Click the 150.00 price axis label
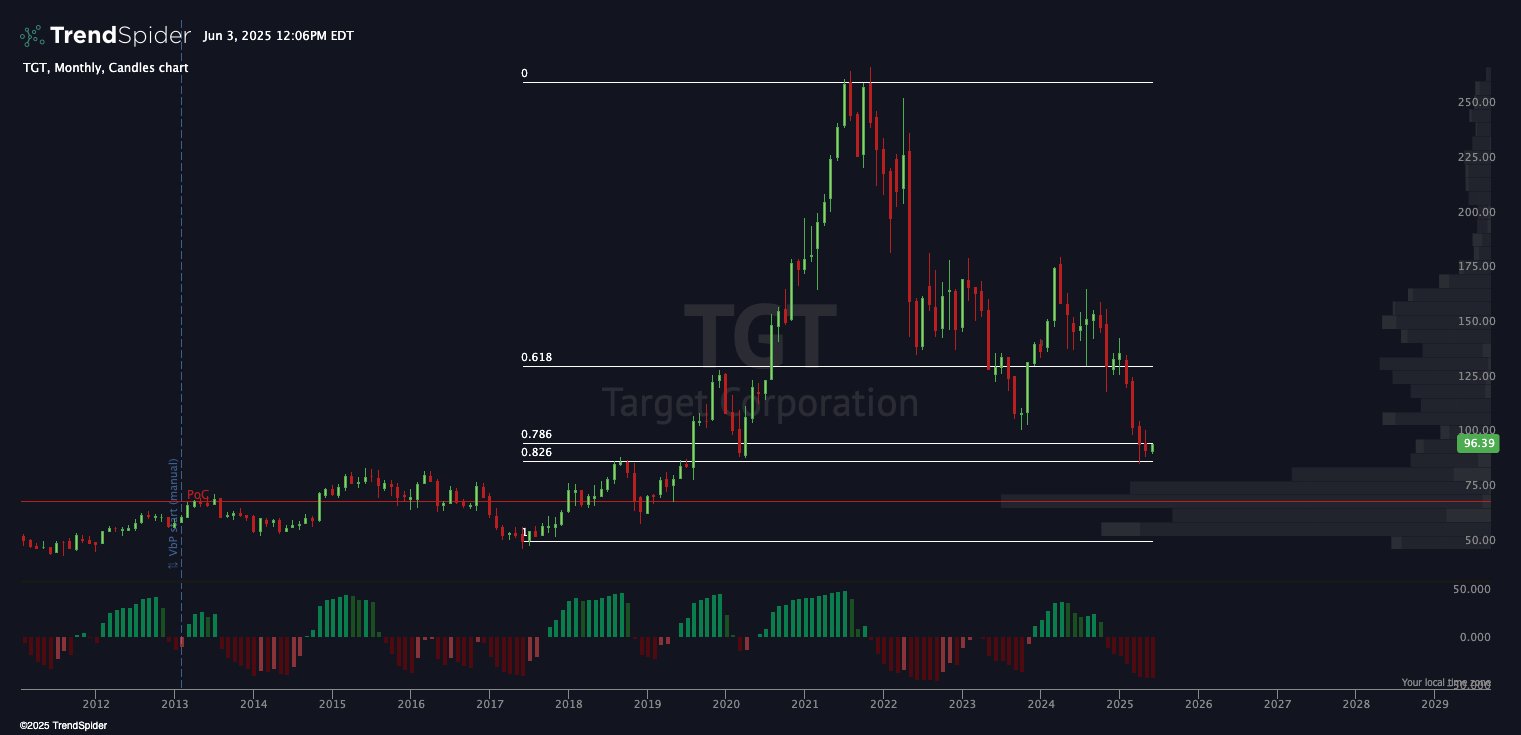 point(1476,321)
